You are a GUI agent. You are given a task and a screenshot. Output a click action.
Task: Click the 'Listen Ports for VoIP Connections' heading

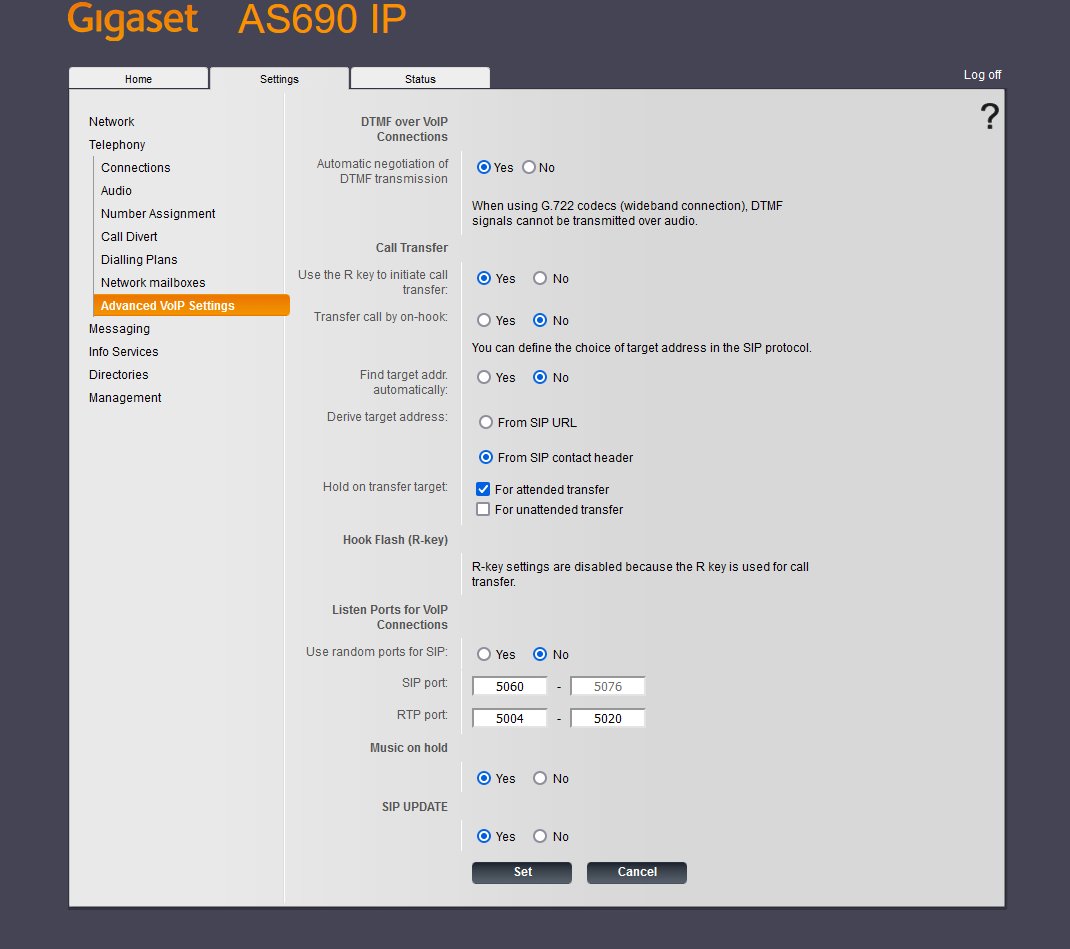(390, 617)
